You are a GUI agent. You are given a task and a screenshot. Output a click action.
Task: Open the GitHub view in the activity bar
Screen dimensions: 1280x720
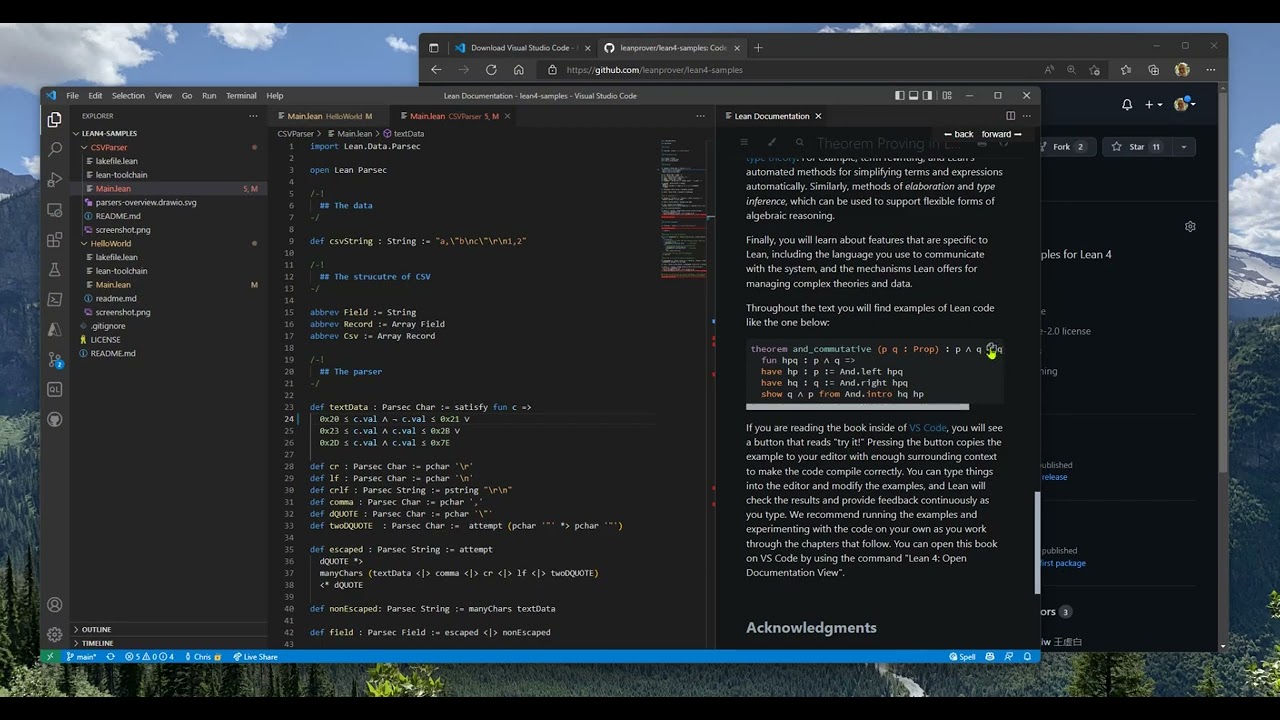click(55, 419)
